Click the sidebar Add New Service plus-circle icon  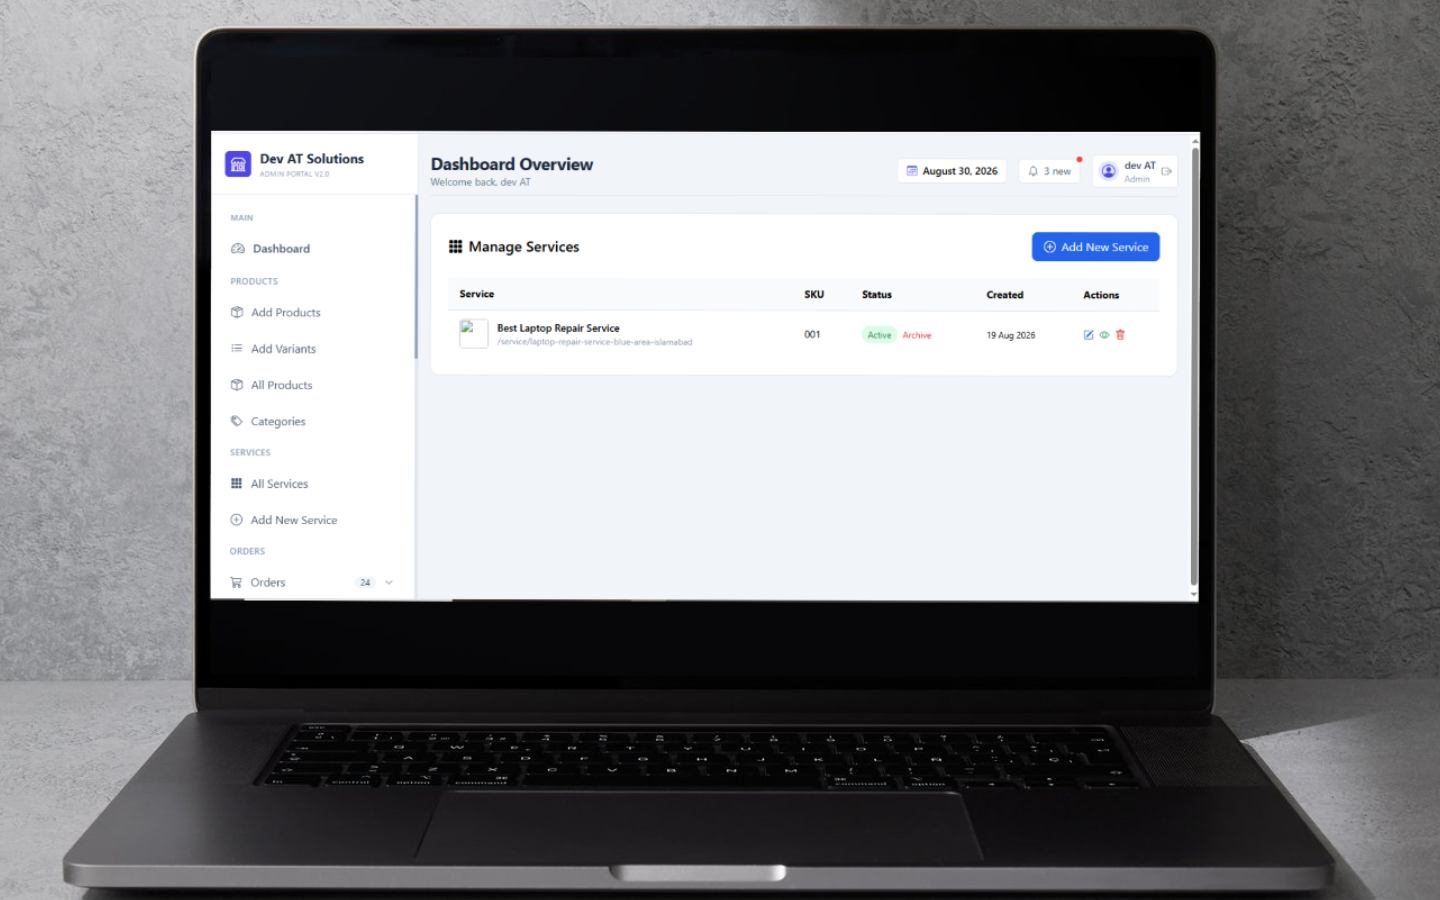click(x=237, y=520)
